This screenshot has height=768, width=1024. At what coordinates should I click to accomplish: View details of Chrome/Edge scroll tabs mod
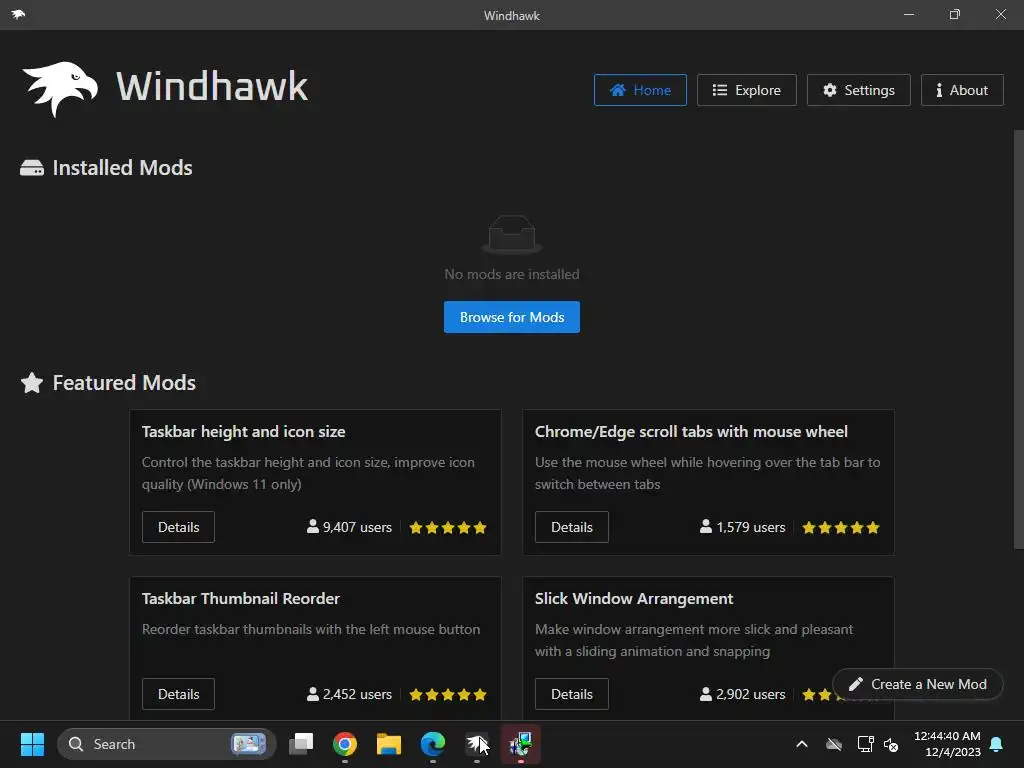point(571,527)
